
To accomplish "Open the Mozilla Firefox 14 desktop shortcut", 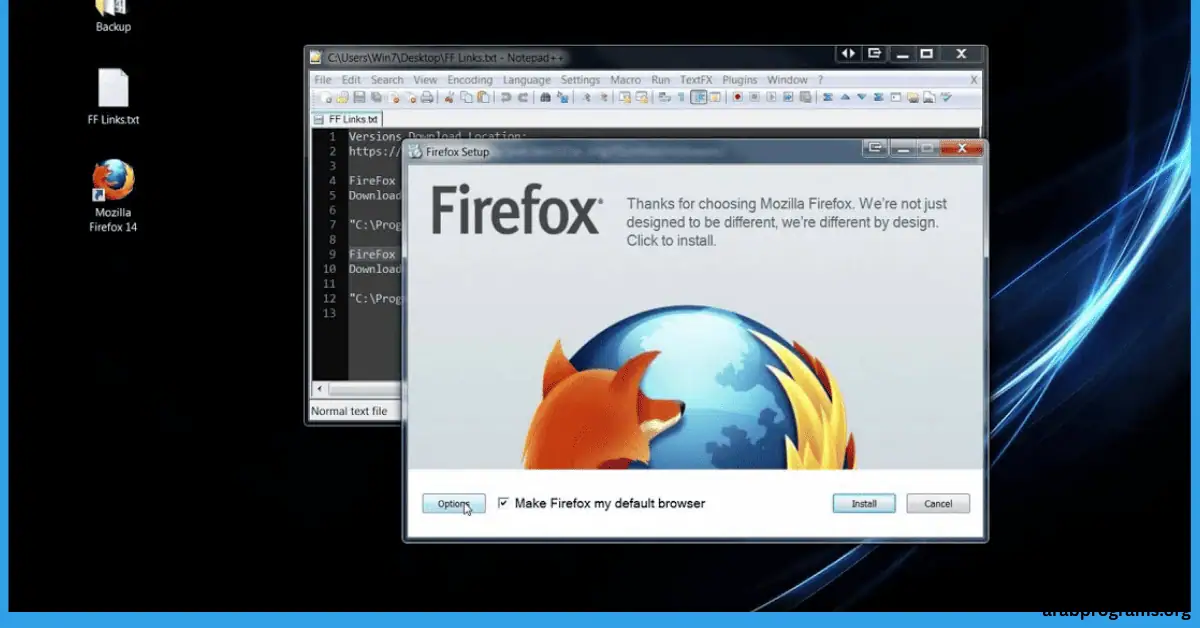I will click(x=113, y=196).
